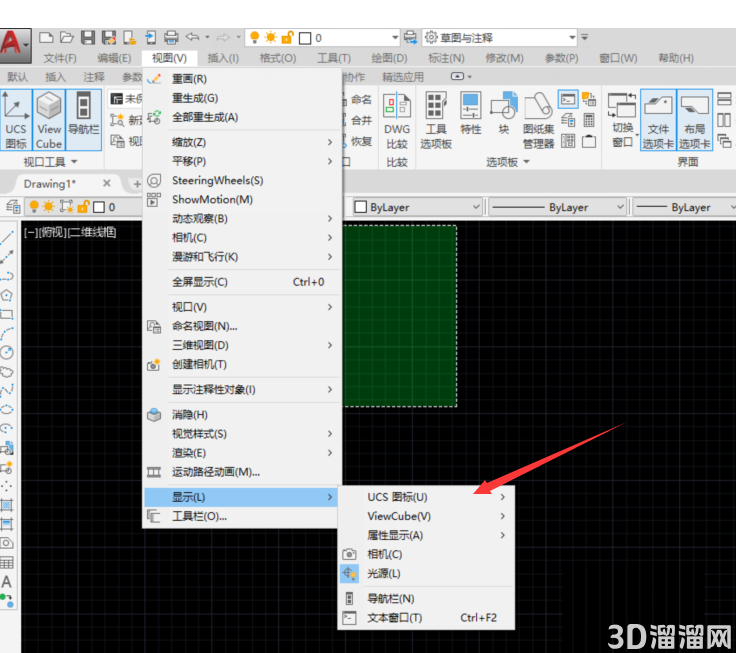Expand the 选项板 panel arrow
This screenshot has width=736, height=653.
(526, 161)
